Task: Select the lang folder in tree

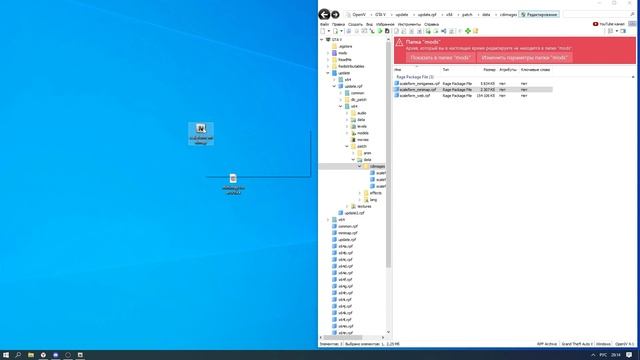Action: click(373, 200)
